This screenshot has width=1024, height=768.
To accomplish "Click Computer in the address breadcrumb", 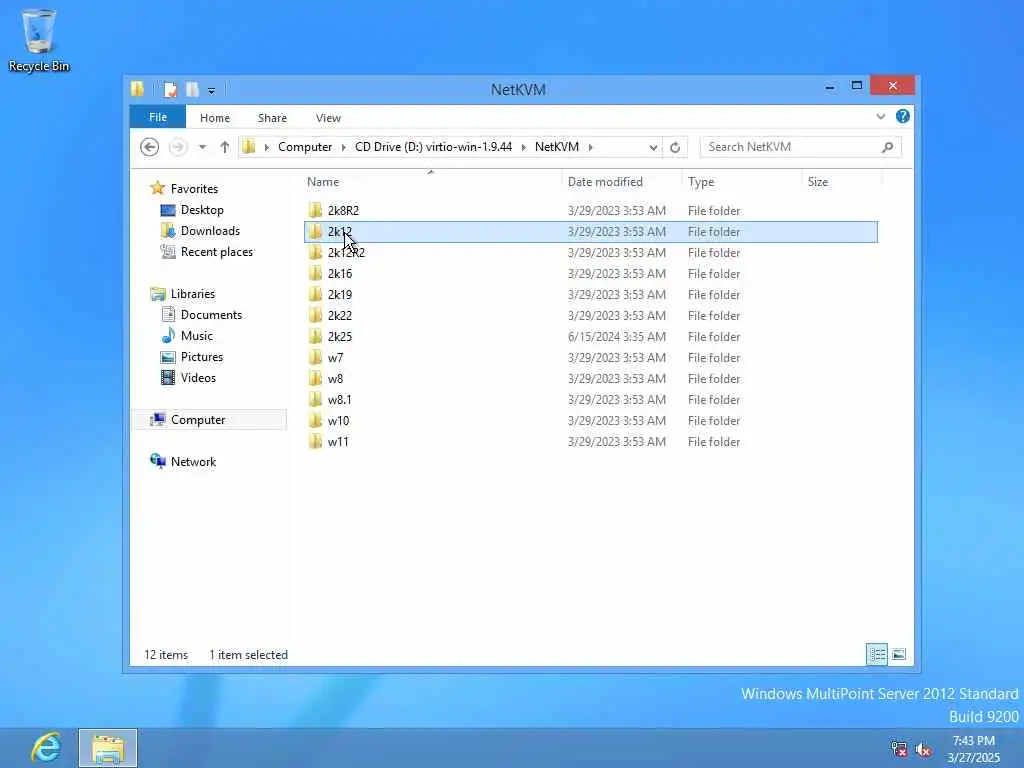I will (305, 147).
